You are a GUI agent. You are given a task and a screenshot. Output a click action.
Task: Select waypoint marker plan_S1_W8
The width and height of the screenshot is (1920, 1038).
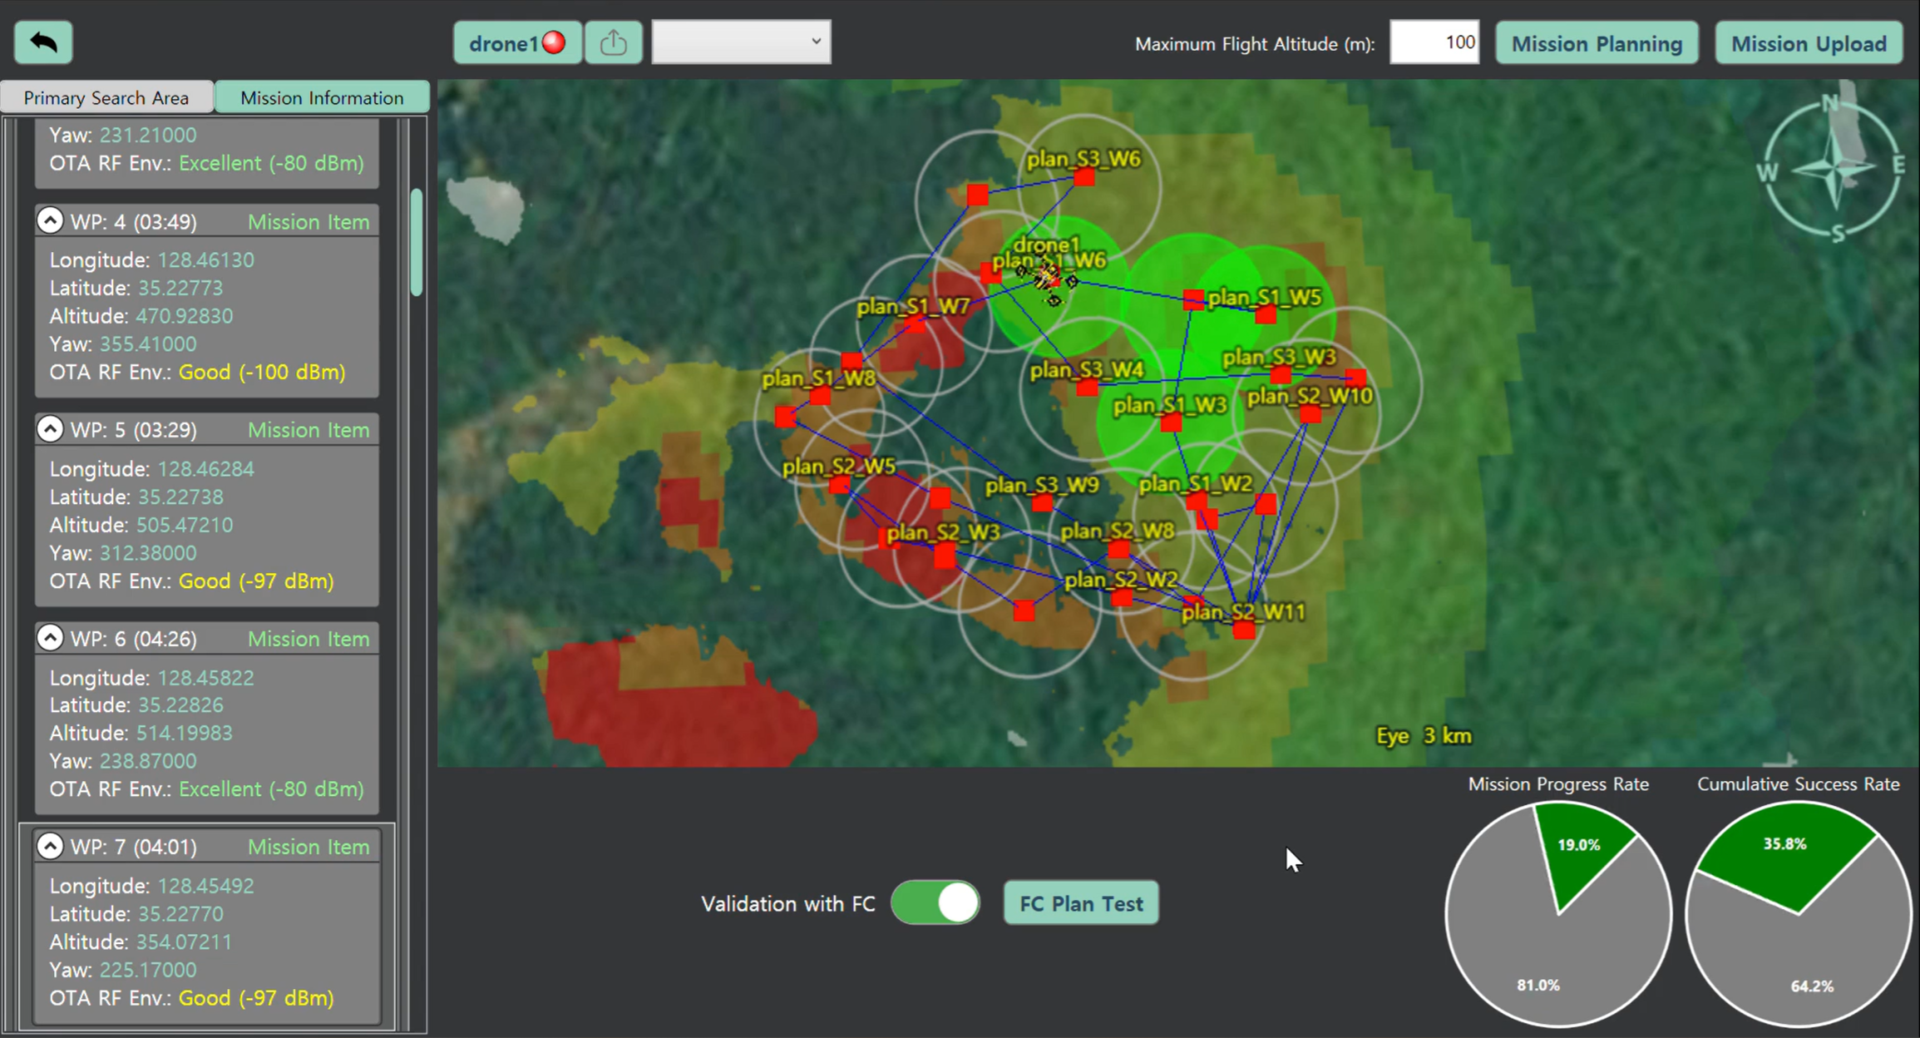tap(820, 396)
